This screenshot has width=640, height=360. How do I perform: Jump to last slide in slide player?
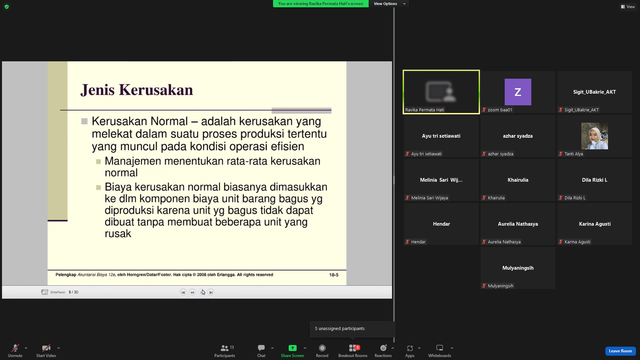(211, 292)
